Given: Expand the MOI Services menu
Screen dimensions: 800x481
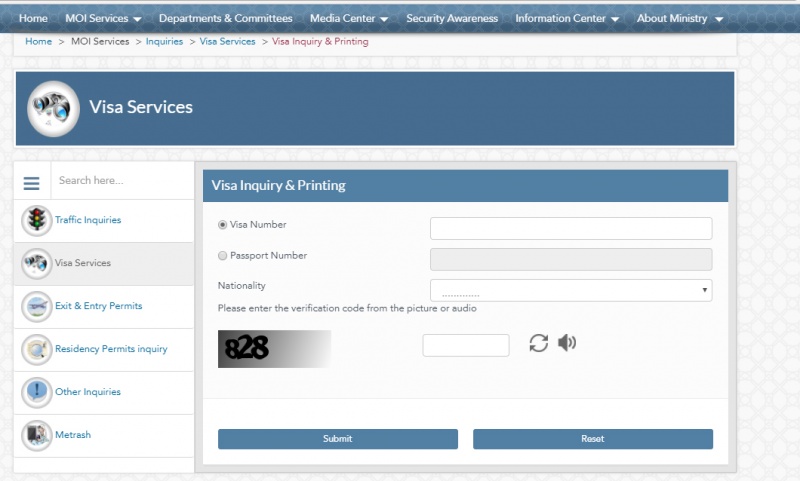Looking at the screenshot, I should [x=103, y=18].
